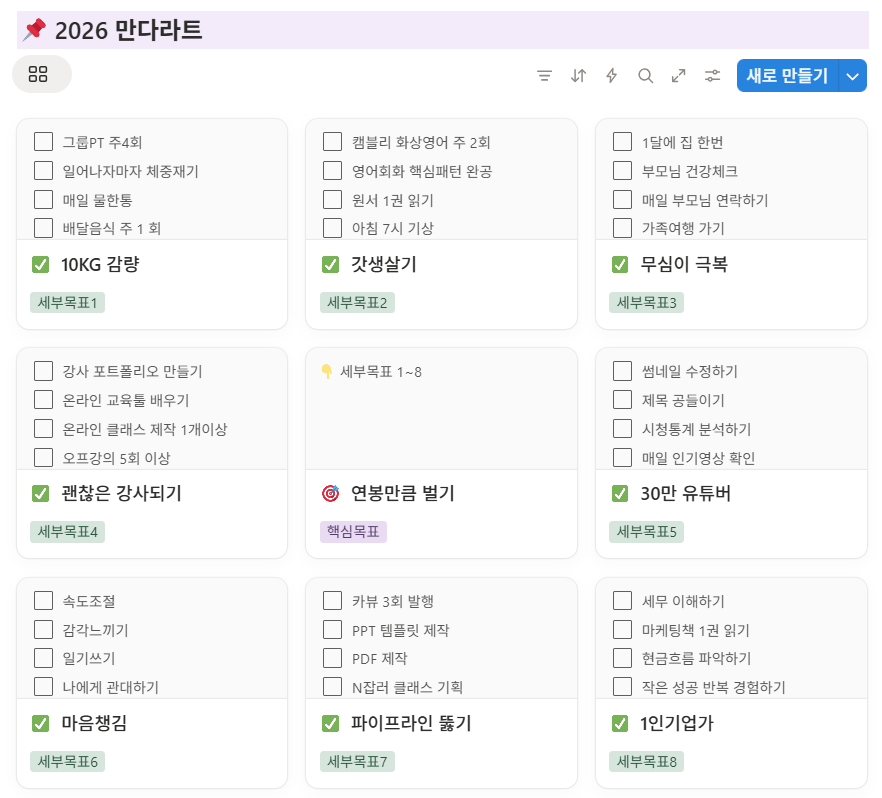This screenshot has width=882, height=798.
Task: Open the database Search
Action: [x=645, y=75]
